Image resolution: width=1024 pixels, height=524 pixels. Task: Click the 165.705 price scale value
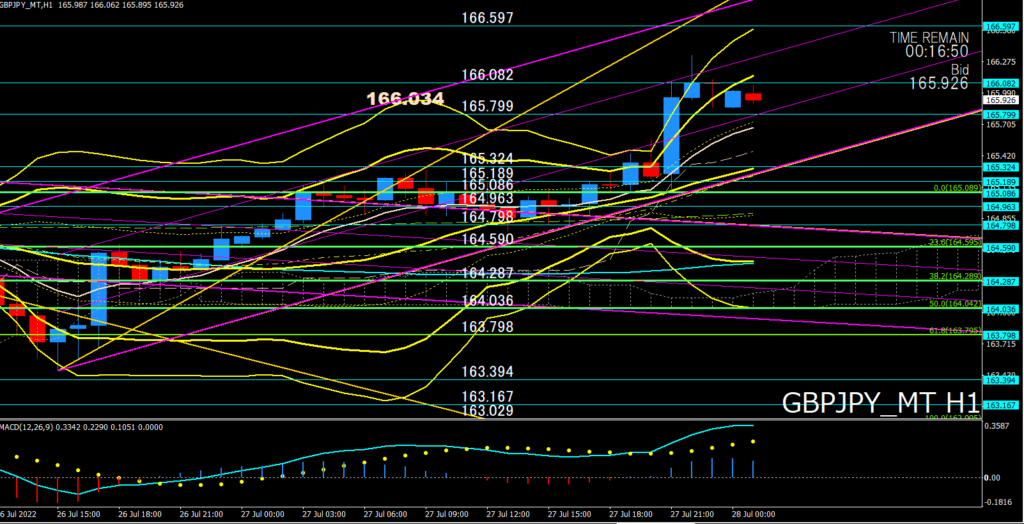point(999,124)
